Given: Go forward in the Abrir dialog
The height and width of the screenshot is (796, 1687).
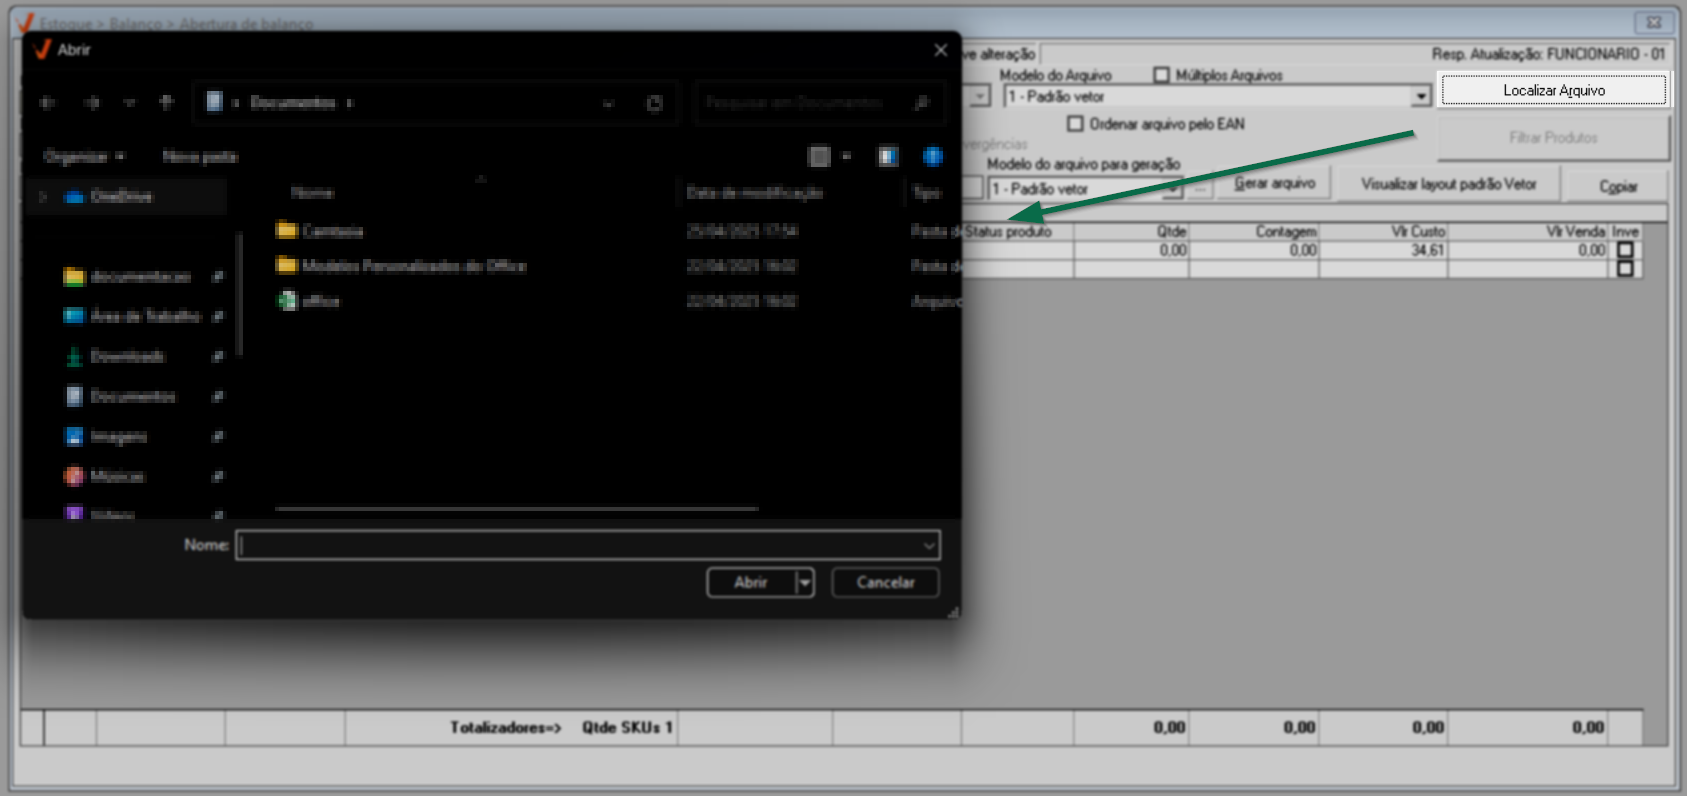Looking at the screenshot, I should point(92,103).
